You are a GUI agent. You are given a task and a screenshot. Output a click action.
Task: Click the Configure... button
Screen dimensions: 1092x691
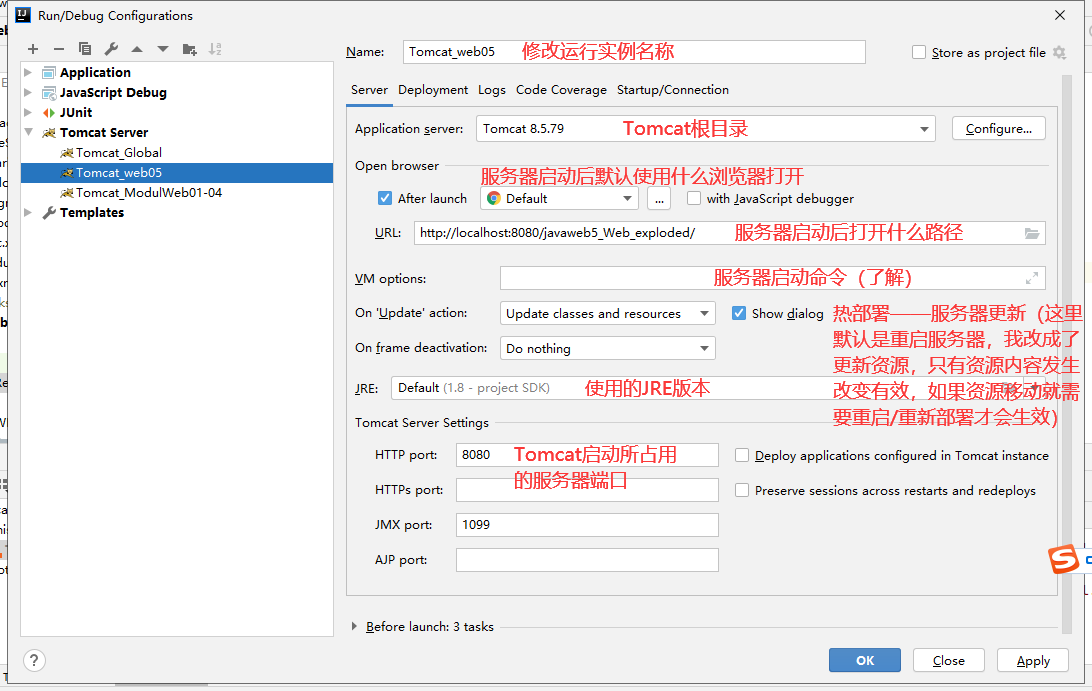point(999,129)
